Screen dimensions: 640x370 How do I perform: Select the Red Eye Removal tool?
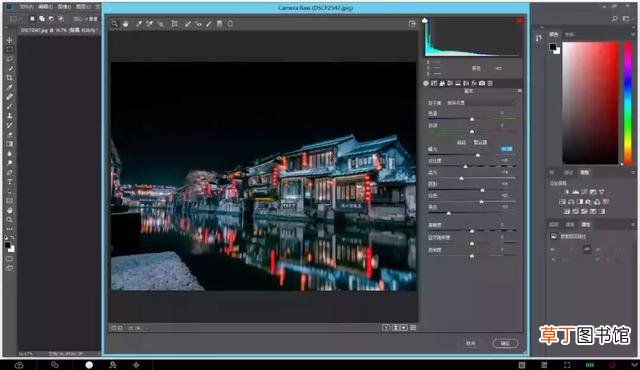(x=198, y=24)
